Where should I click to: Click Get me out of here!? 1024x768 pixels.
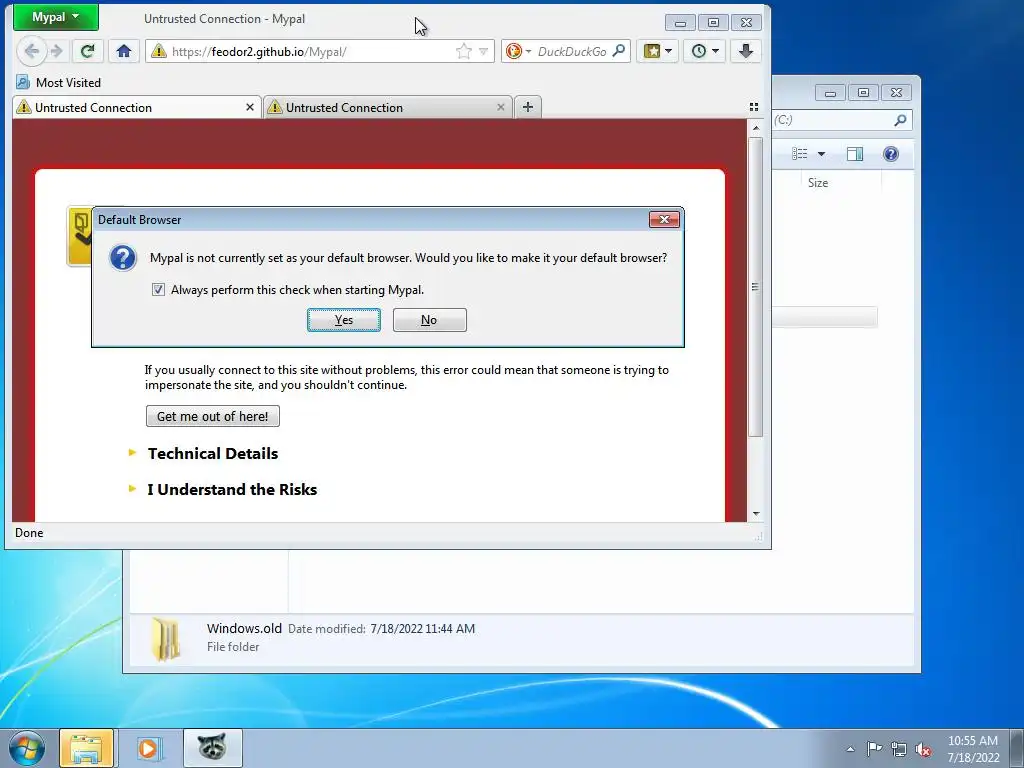[213, 416]
